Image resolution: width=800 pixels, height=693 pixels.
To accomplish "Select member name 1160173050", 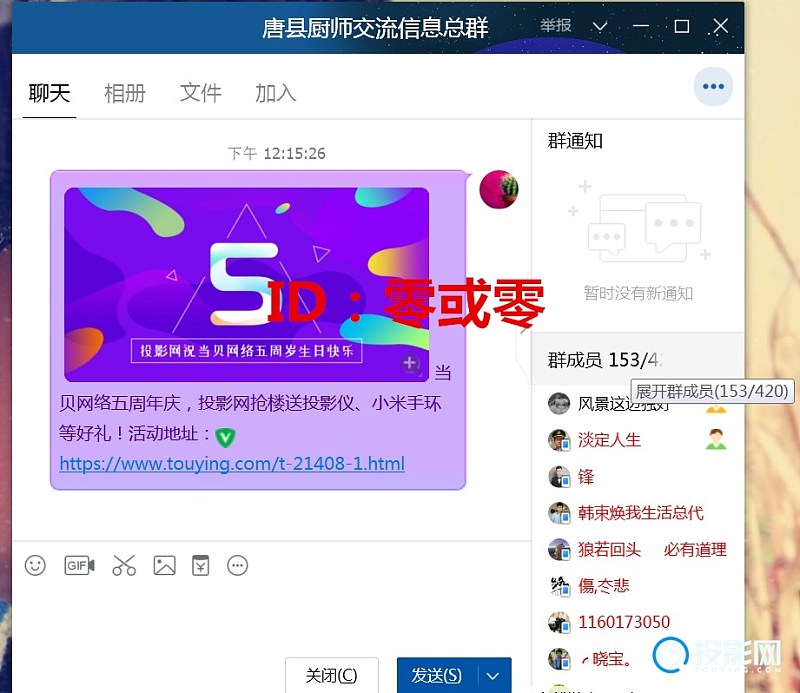I will click(624, 623).
